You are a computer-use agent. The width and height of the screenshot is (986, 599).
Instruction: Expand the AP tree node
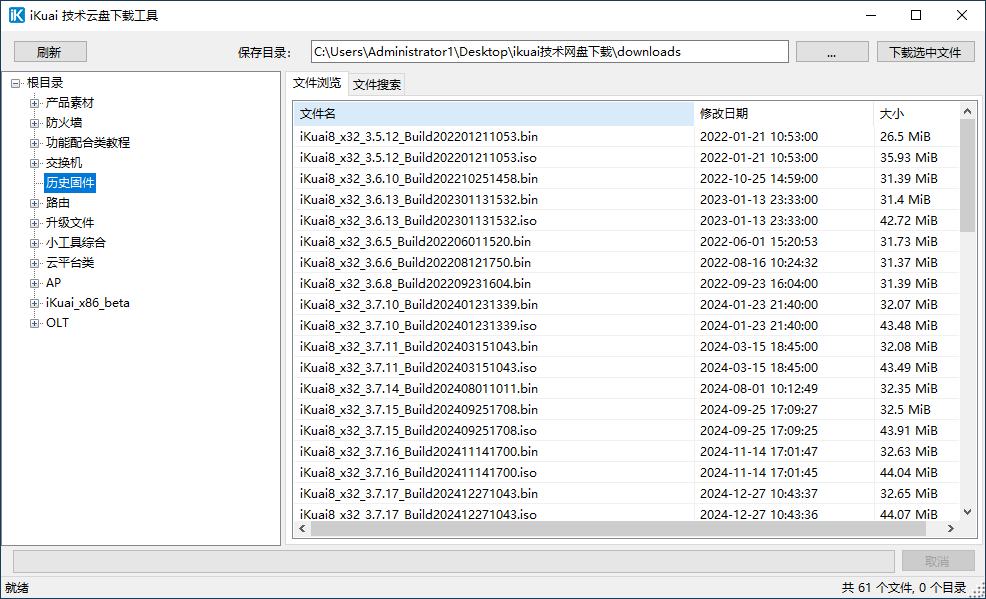coord(35,283)
